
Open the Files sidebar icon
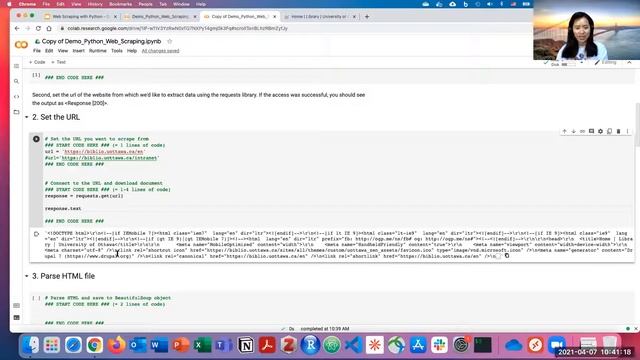(16, 112)
